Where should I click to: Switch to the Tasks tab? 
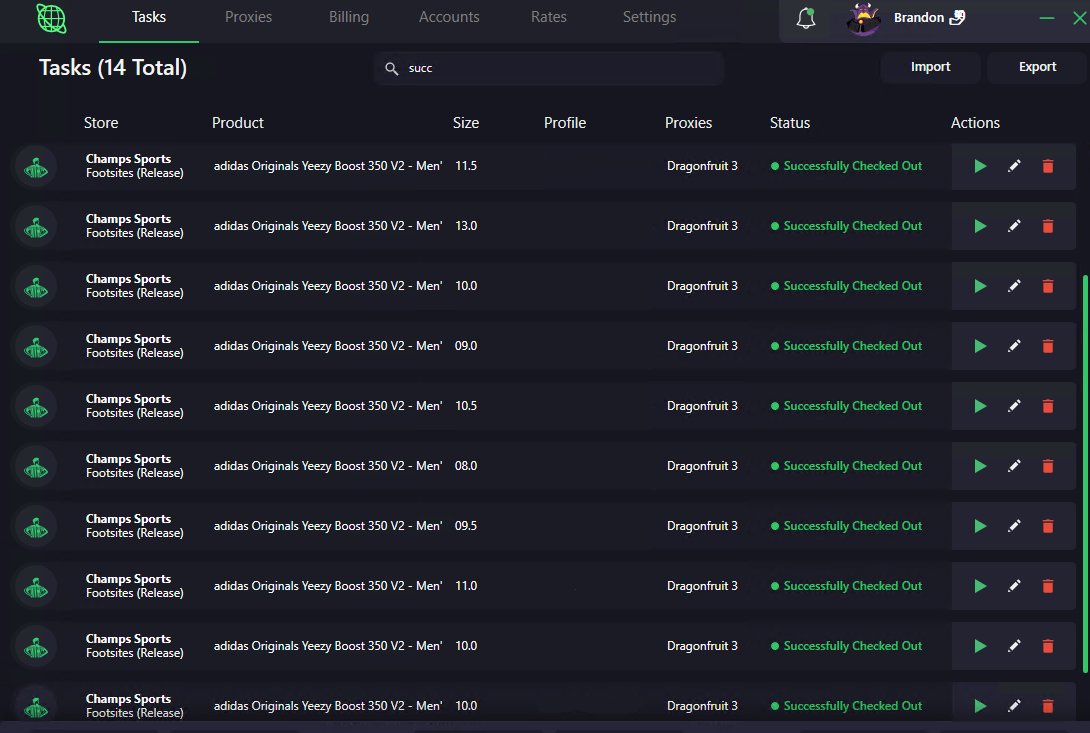pos(149,17)
